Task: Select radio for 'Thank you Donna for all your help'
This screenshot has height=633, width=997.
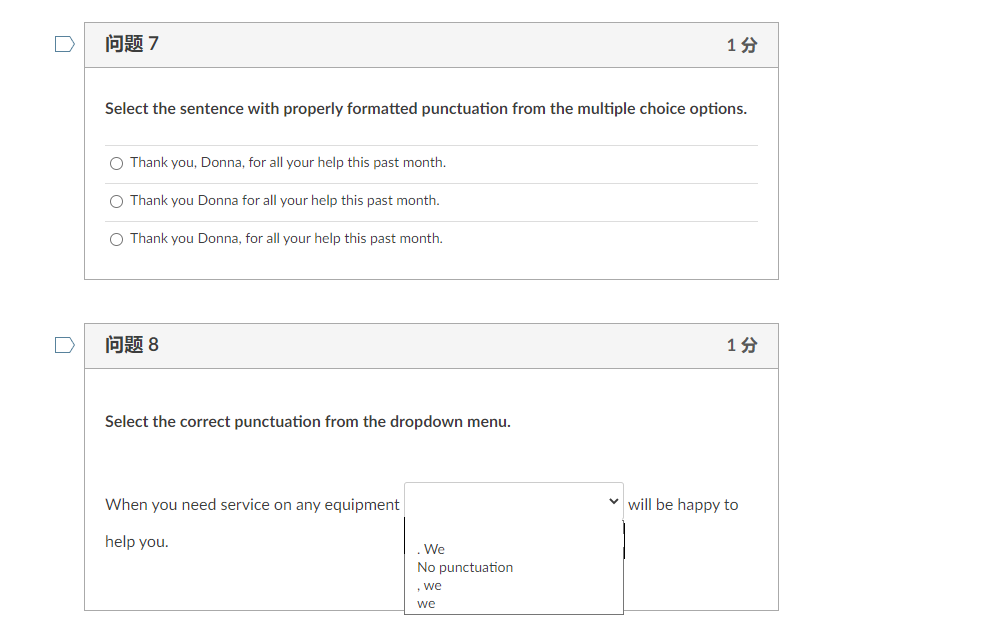Action: coord(116,201)
